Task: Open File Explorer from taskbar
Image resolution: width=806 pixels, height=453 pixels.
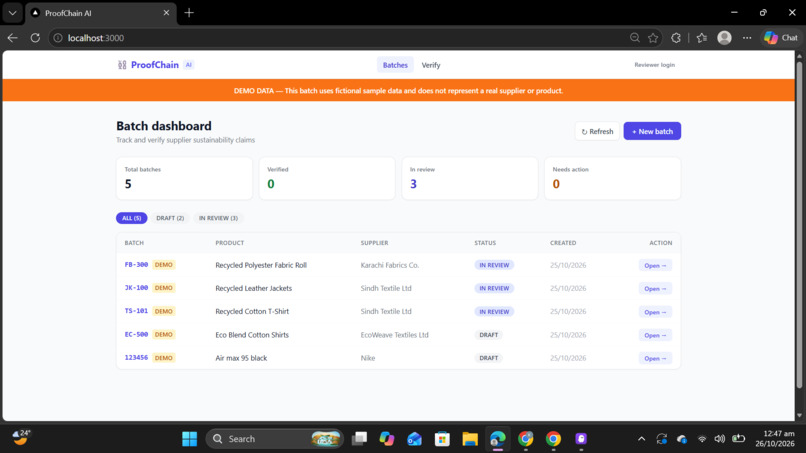Action: point(470,439)
